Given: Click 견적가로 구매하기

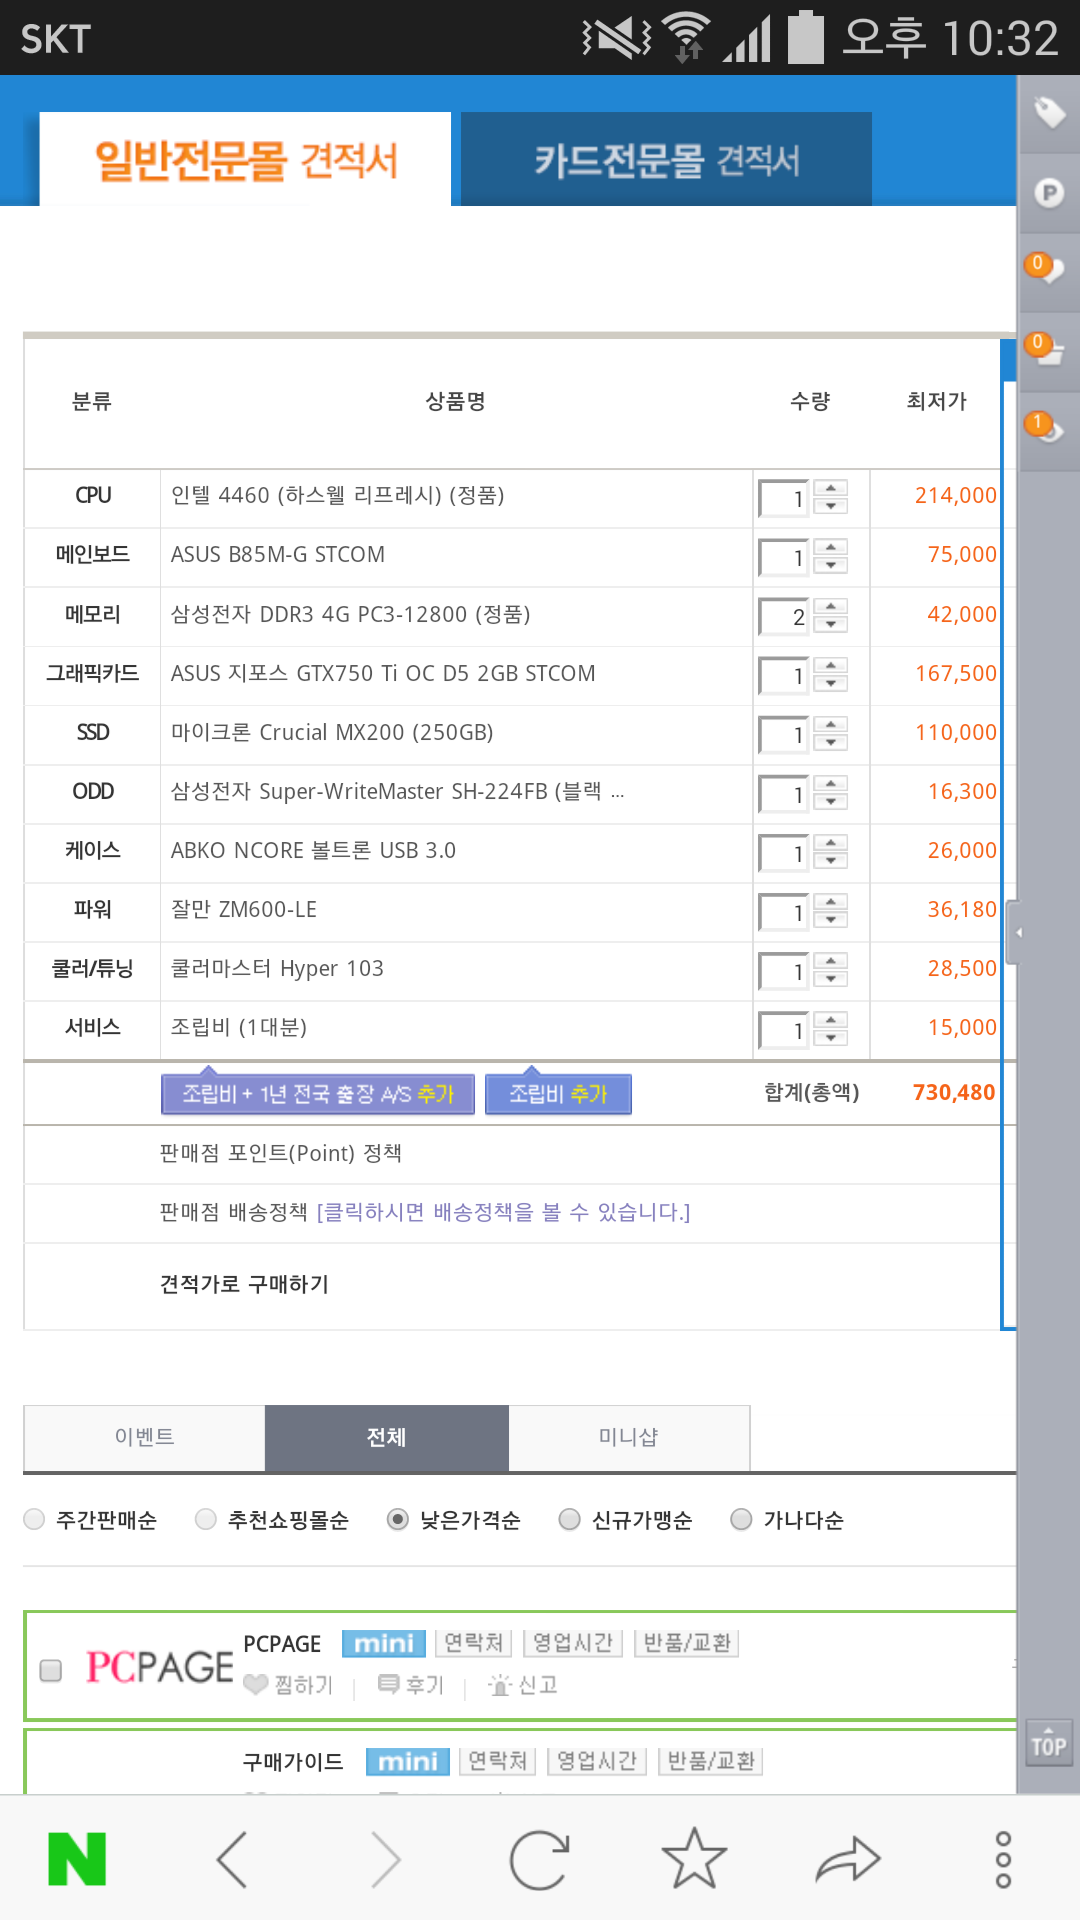Looking at the screenshot, I should (x=244, y=1284).
